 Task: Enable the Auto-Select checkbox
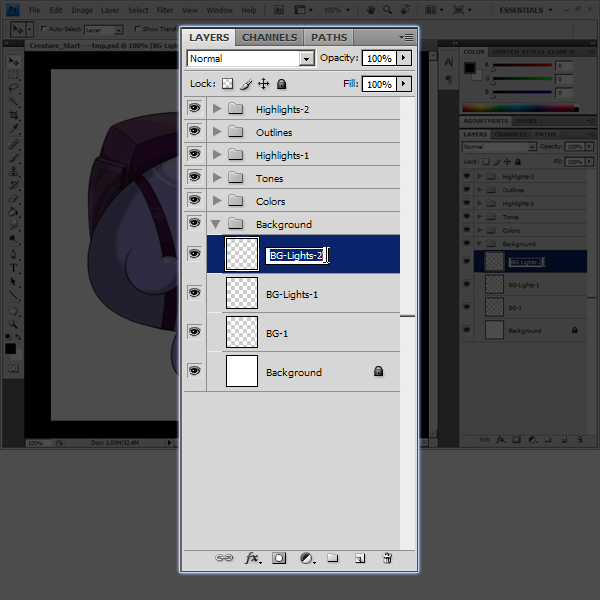44,29
